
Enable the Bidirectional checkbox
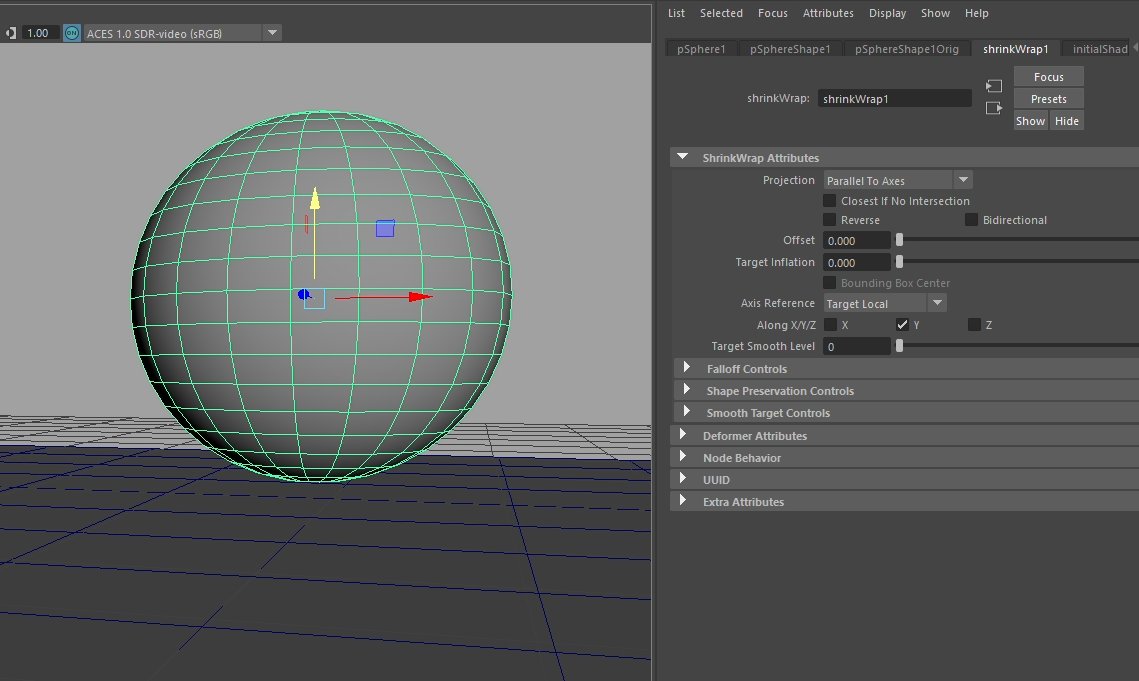(x=971, y=220)
